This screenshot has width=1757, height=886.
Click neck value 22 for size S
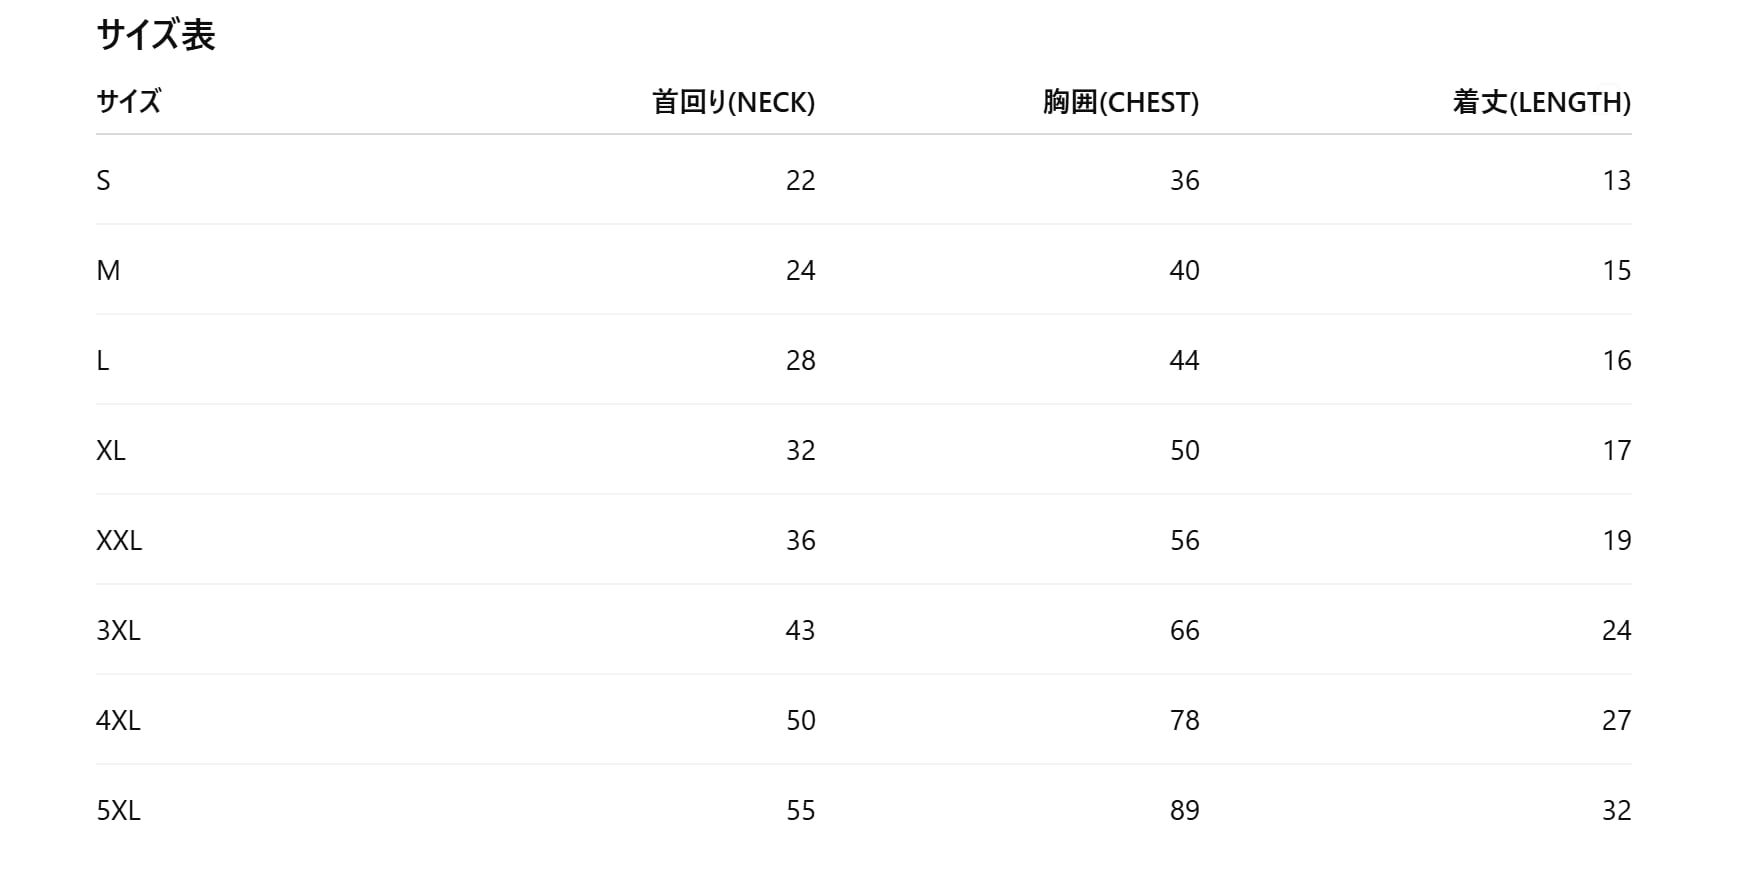(800, 181)
